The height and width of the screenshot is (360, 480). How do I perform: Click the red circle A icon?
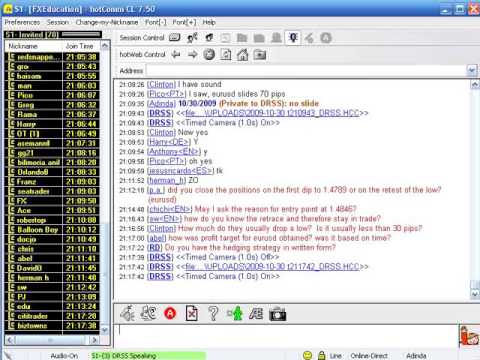point(170,314)
